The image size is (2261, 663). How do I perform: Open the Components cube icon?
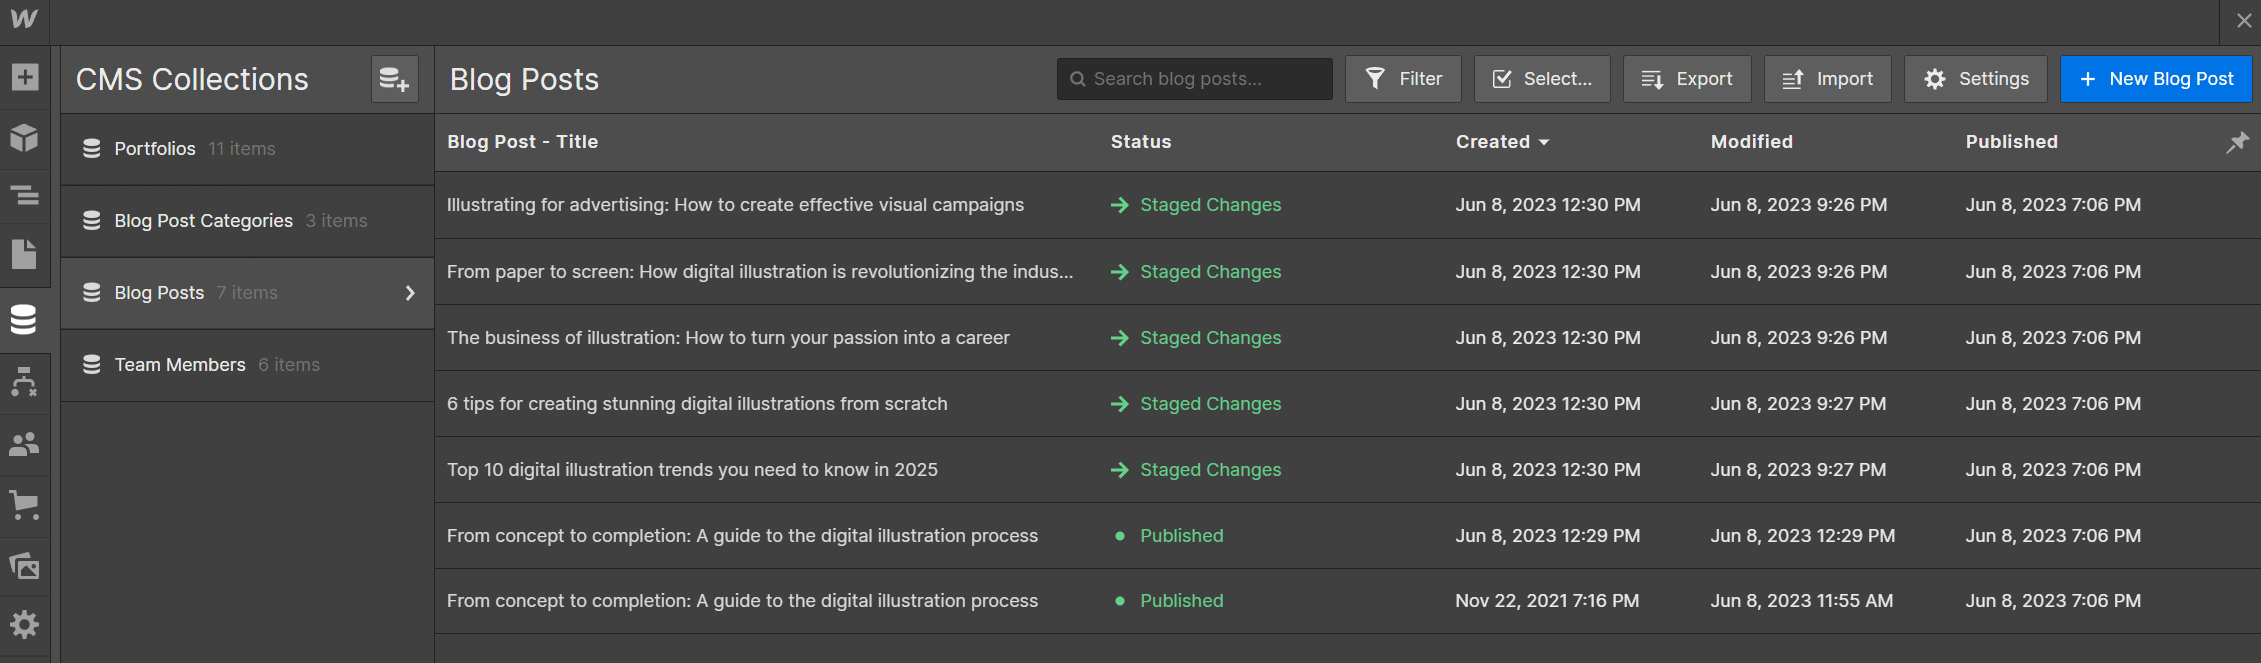click(24, 137)
